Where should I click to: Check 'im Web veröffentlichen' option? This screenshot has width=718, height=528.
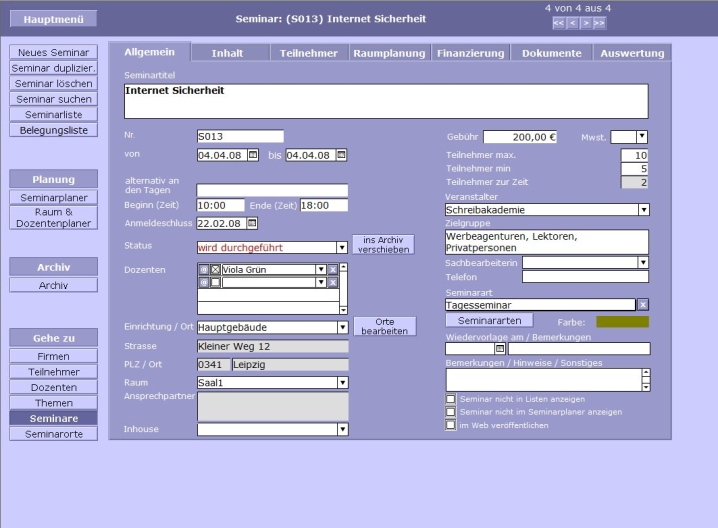451,424
